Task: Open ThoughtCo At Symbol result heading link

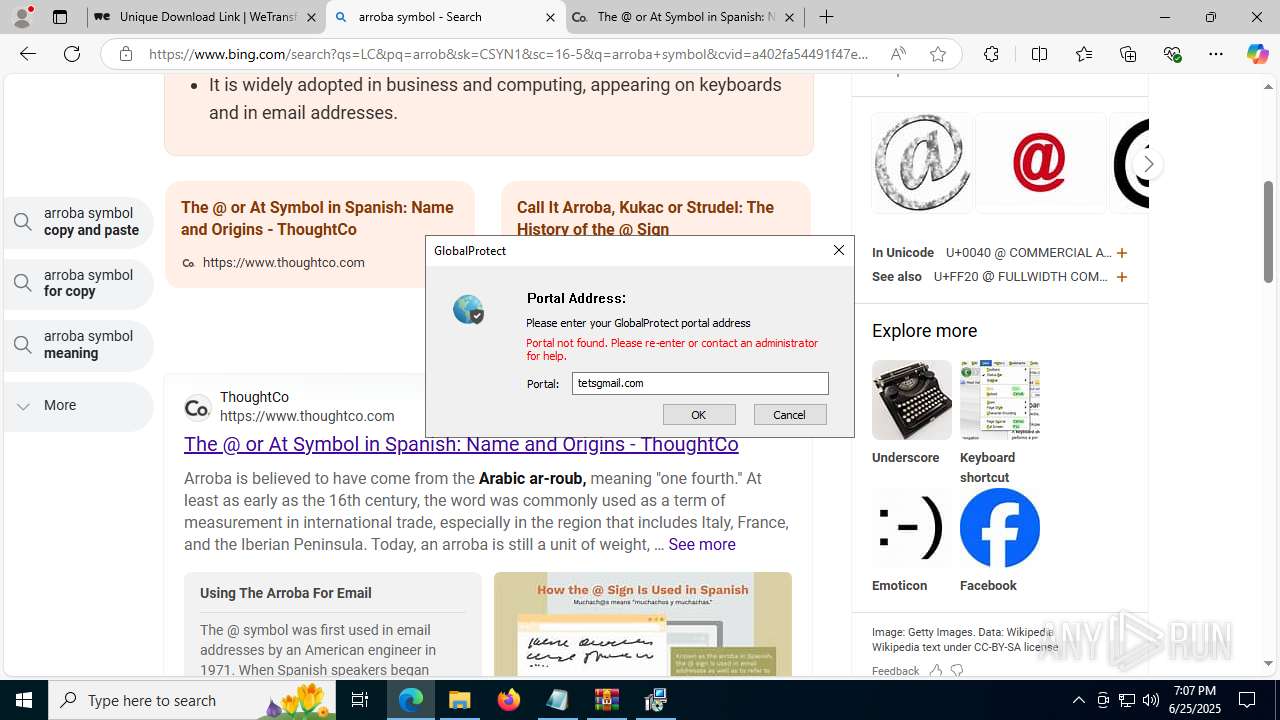Action: click(x=461, y=444)
